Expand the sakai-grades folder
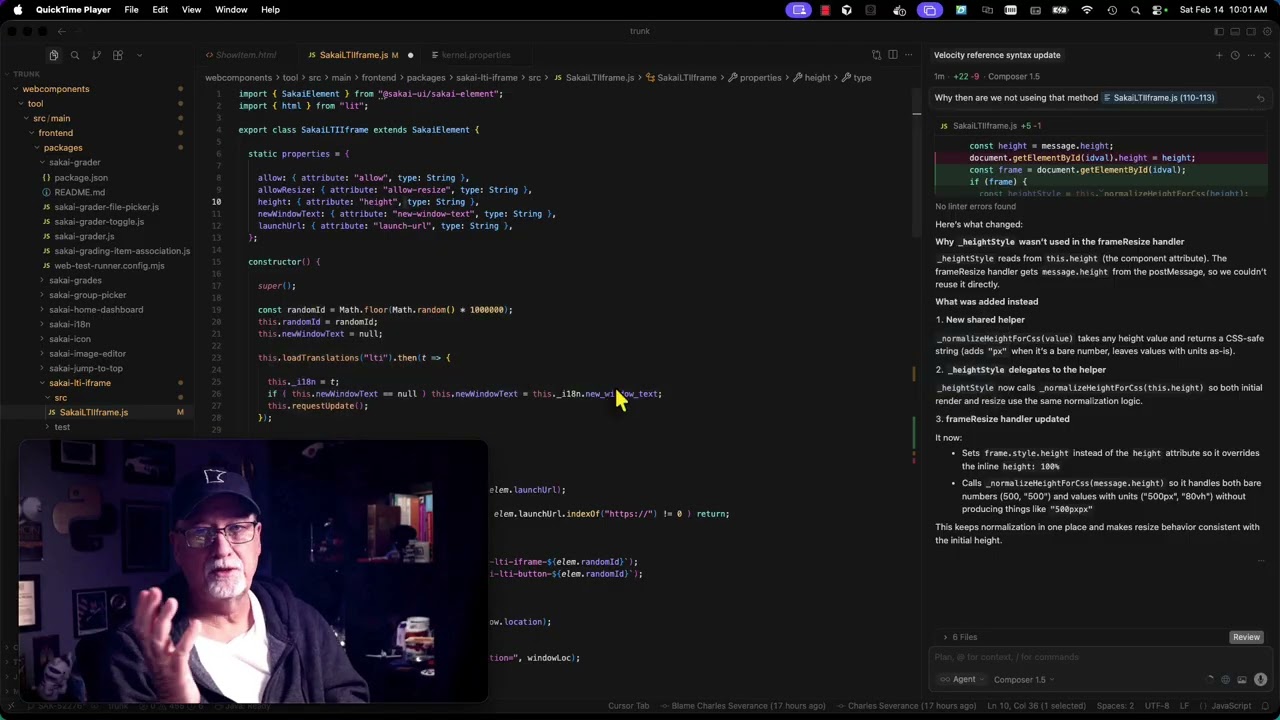Screen dimensions: 1280x720 tap(75, 280)
